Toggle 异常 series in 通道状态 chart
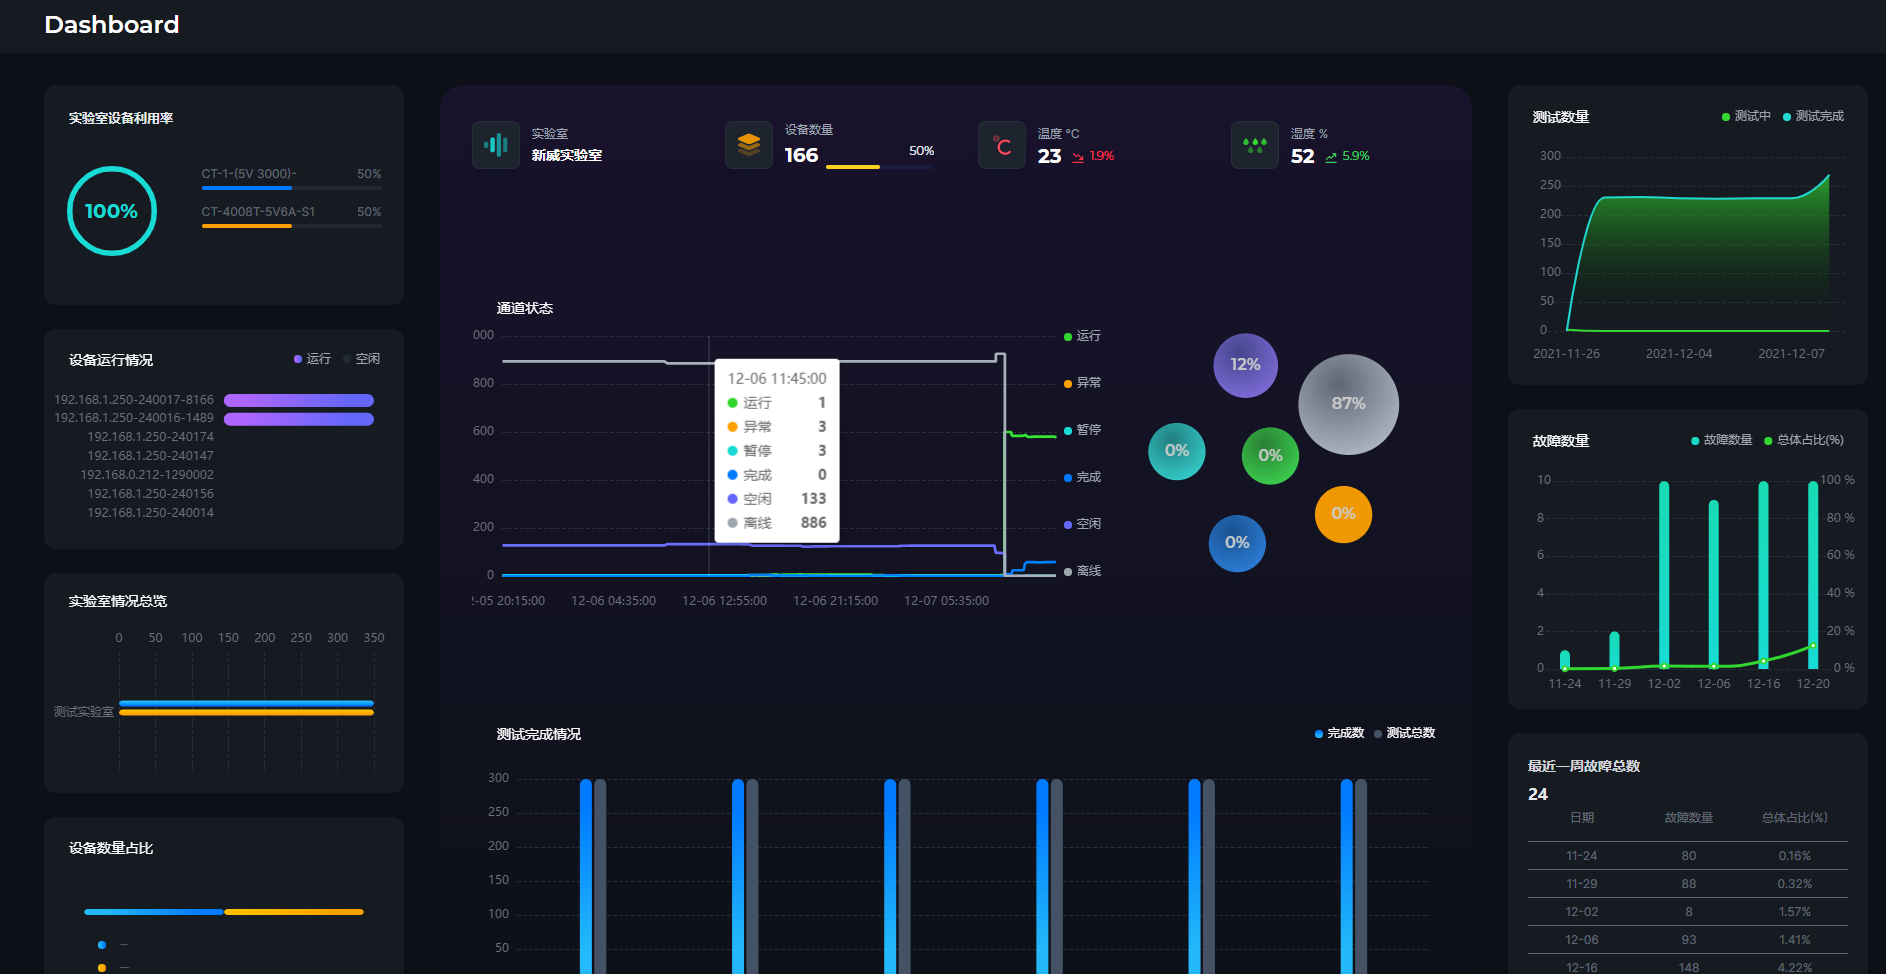The height and width of the screenshot is (974, 1886). (x=1082, y=383)
